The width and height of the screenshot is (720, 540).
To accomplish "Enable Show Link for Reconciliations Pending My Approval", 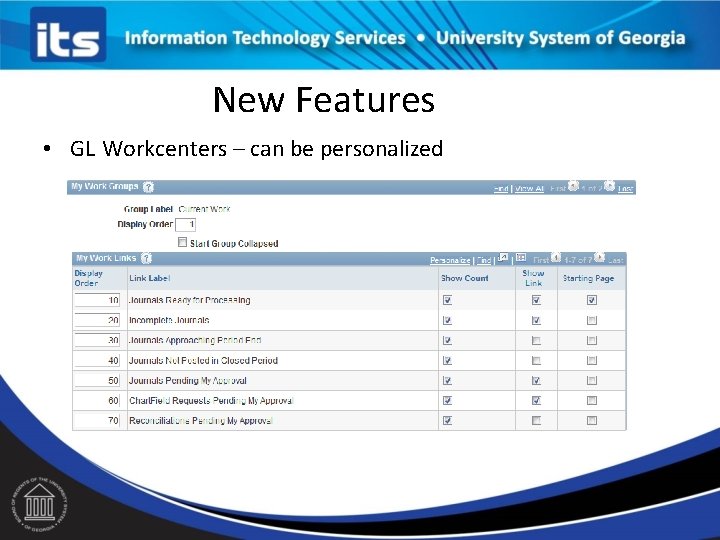I will [x=536, y=420].
